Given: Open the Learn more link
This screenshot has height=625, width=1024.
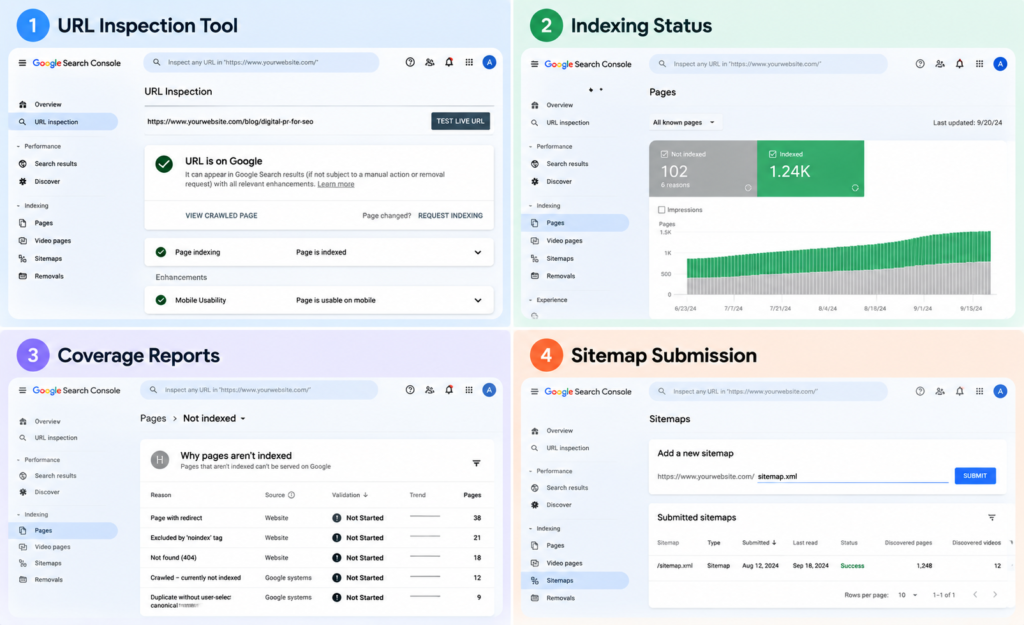Looking at the screenshot, I should pyautogui.click(x=336, y=184).
